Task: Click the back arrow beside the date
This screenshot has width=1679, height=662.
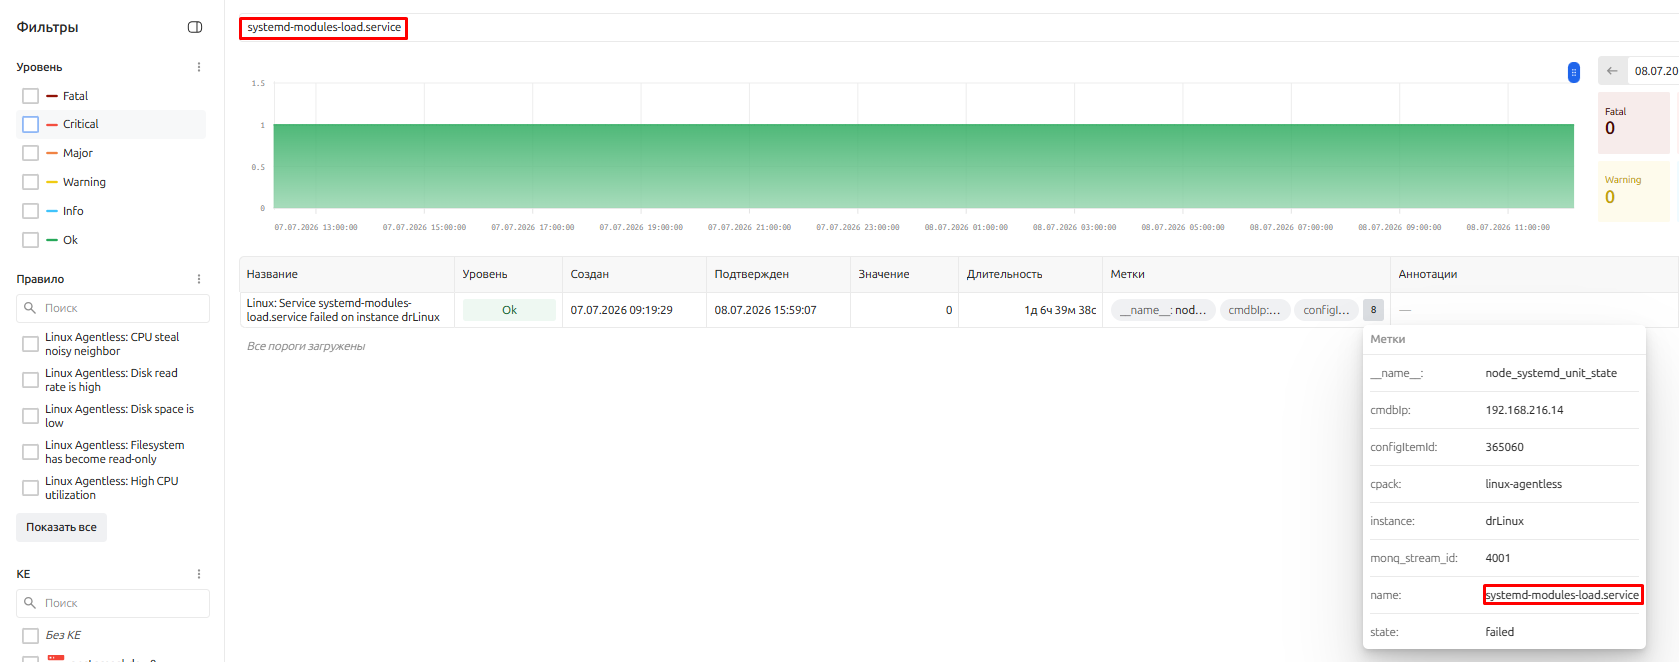Action: 1612,71
